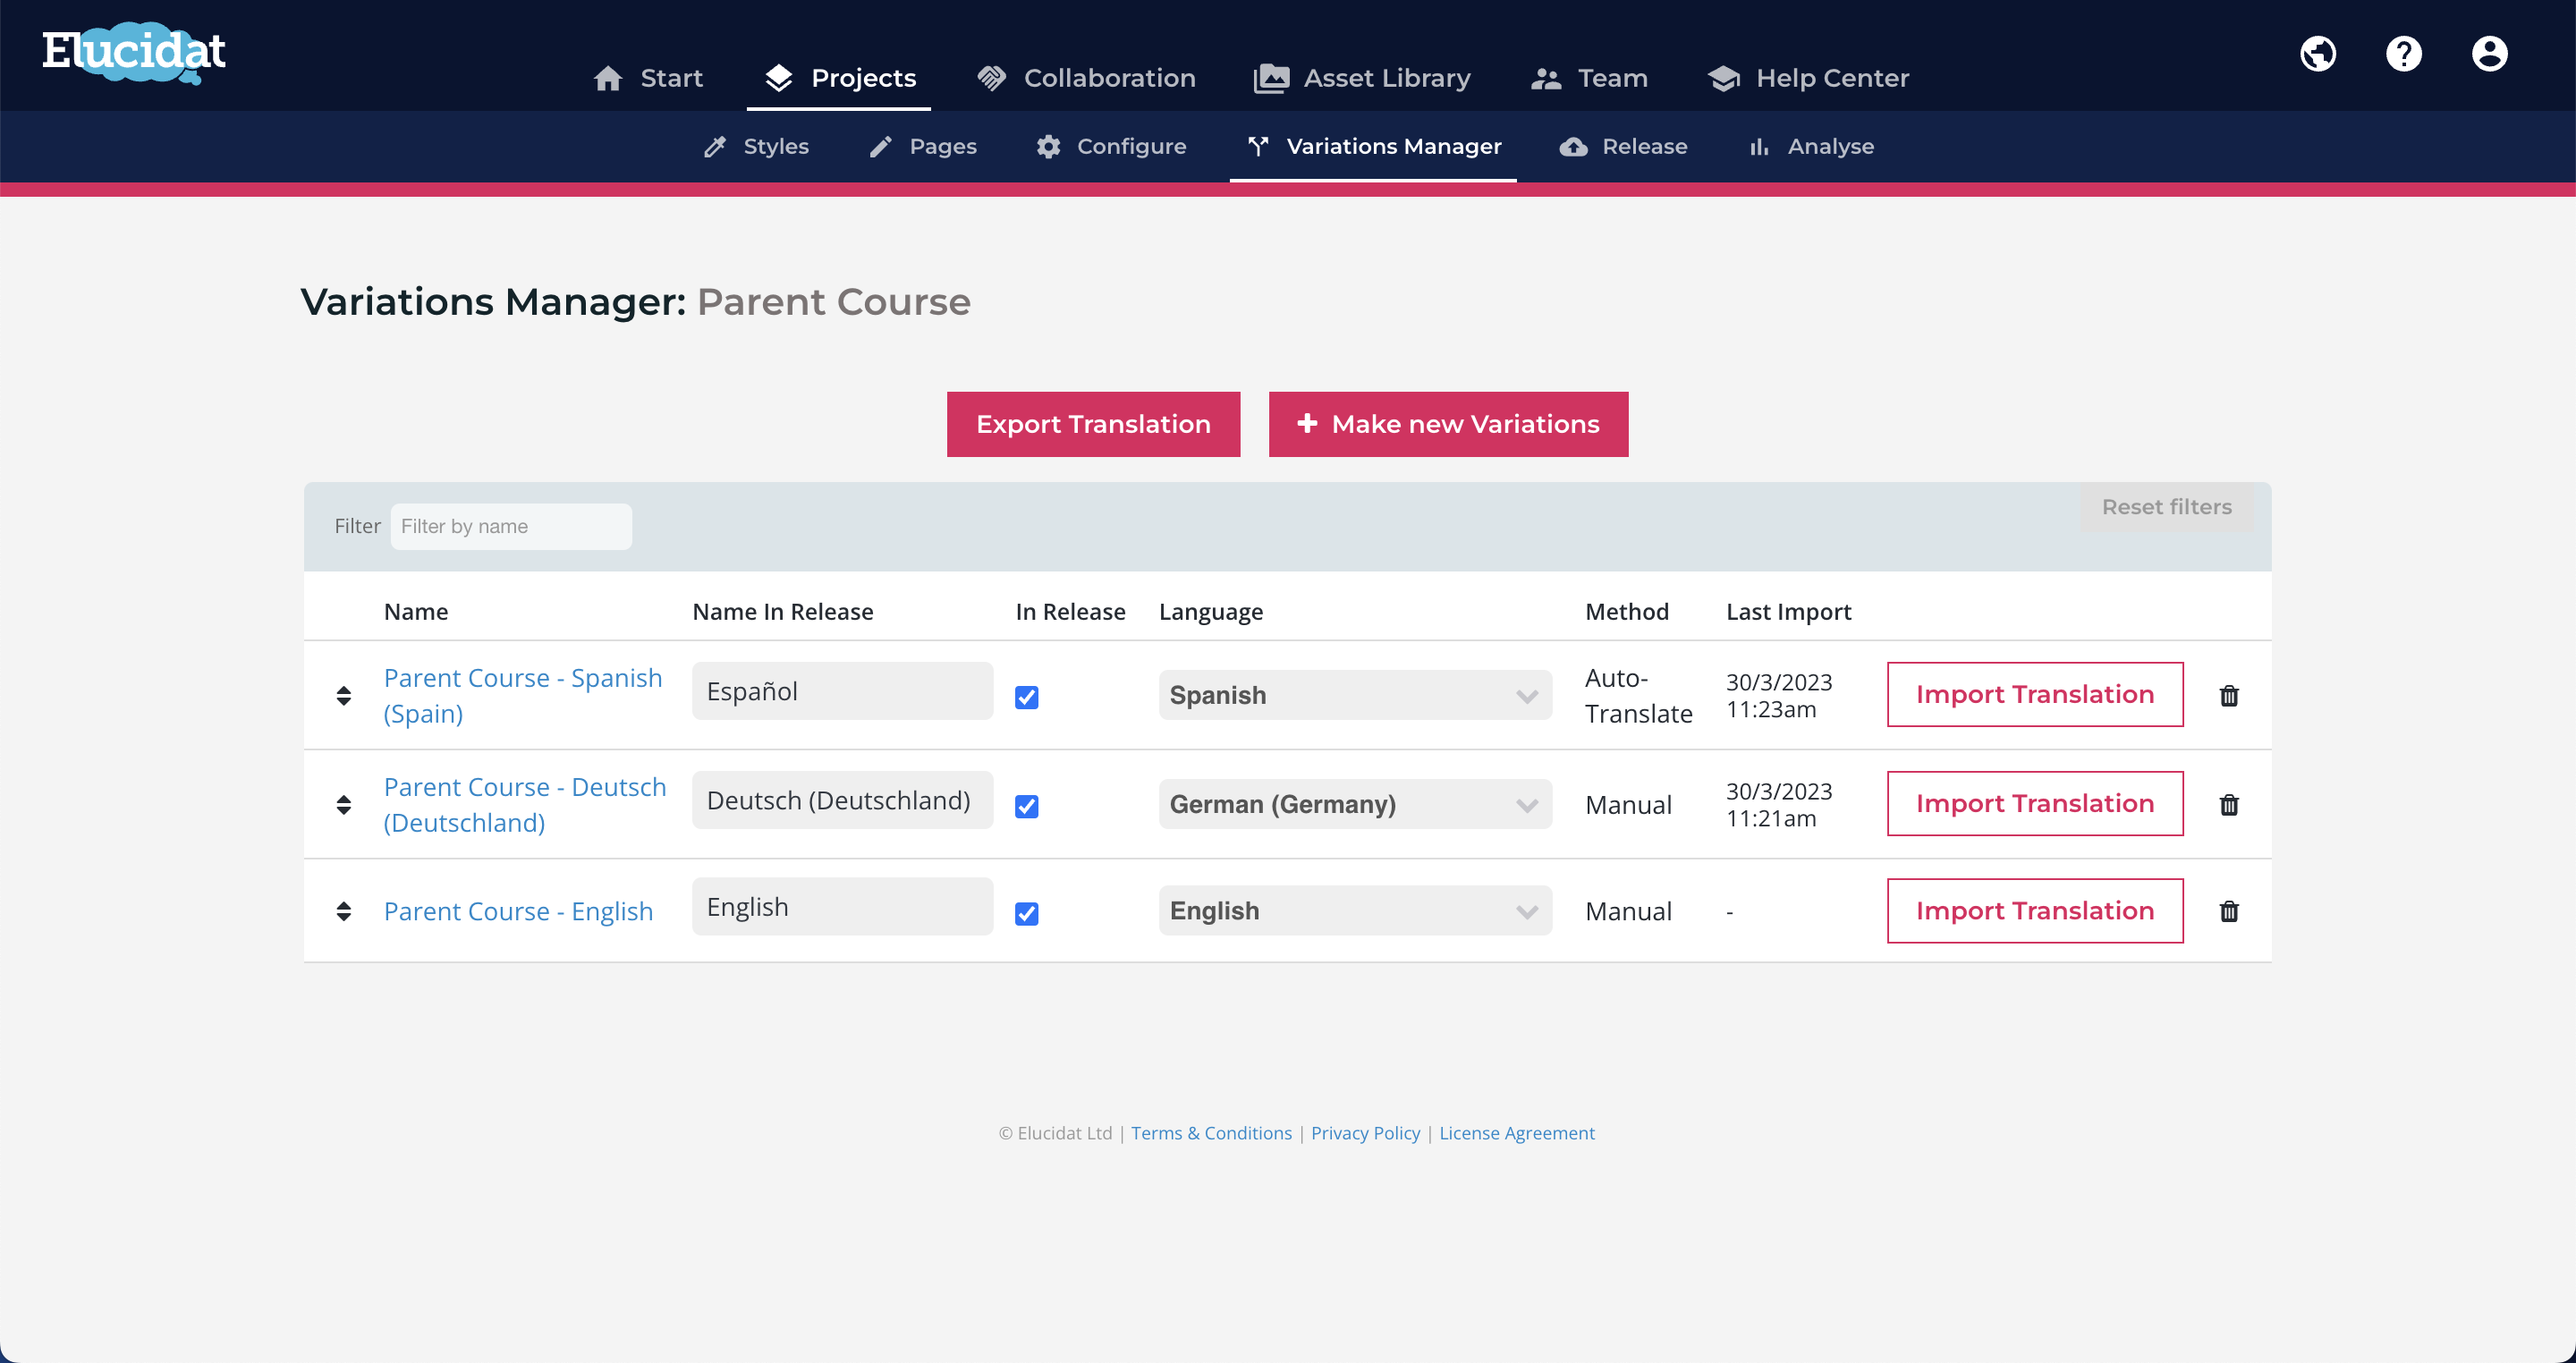Screen dimensions: 2576x1363
Task: Switch to the Configure tab
Action: click(x=1111, y=146)
